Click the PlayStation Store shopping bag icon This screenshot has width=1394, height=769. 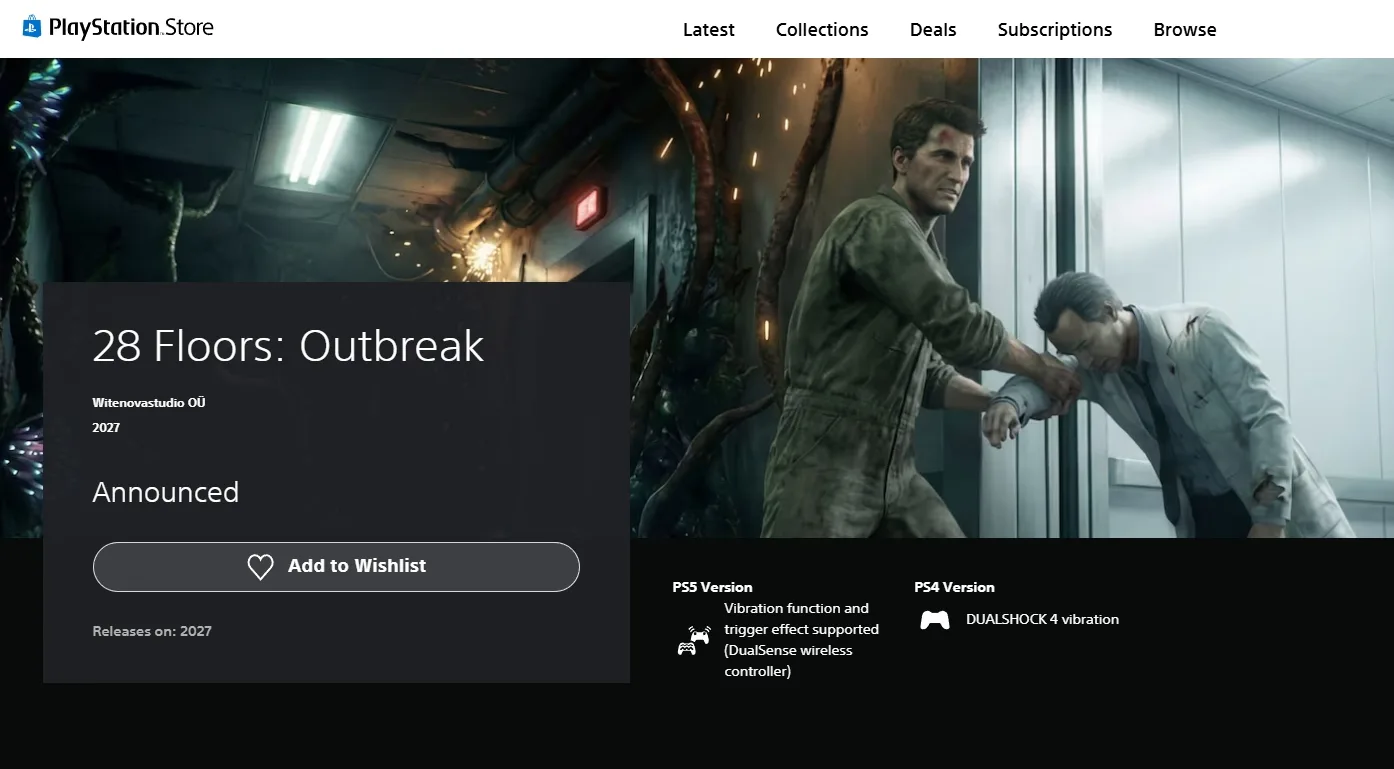pos(32,27)
